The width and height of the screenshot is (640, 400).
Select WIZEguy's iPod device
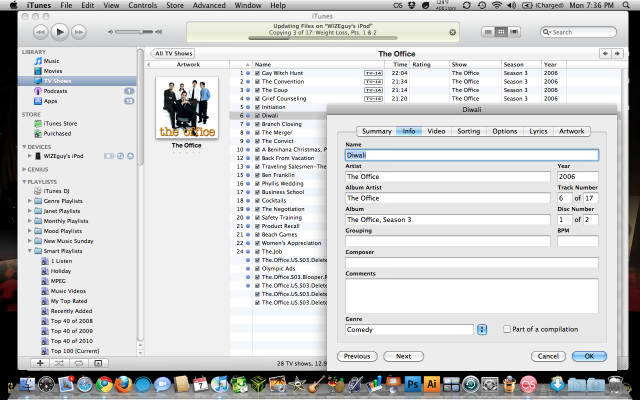[63, 156]
